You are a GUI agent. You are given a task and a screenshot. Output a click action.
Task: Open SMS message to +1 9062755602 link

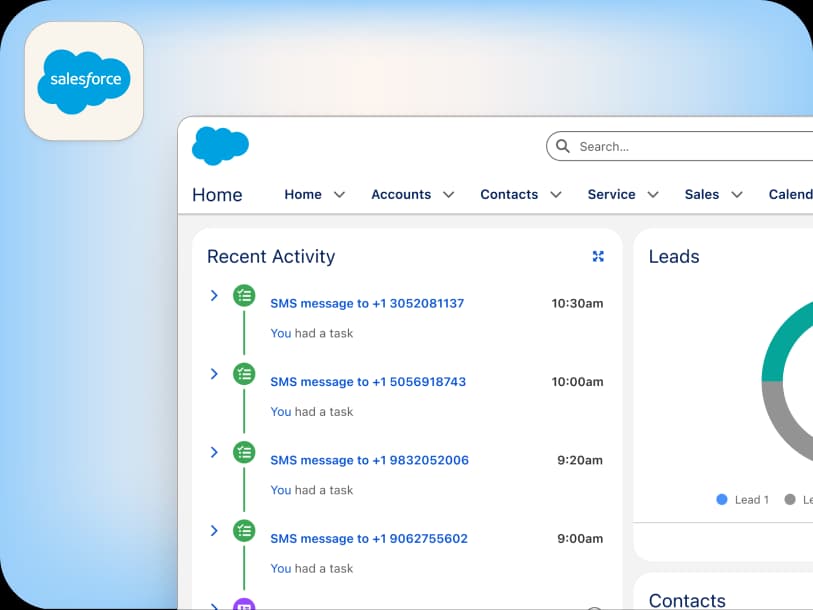tap(369, 538)
